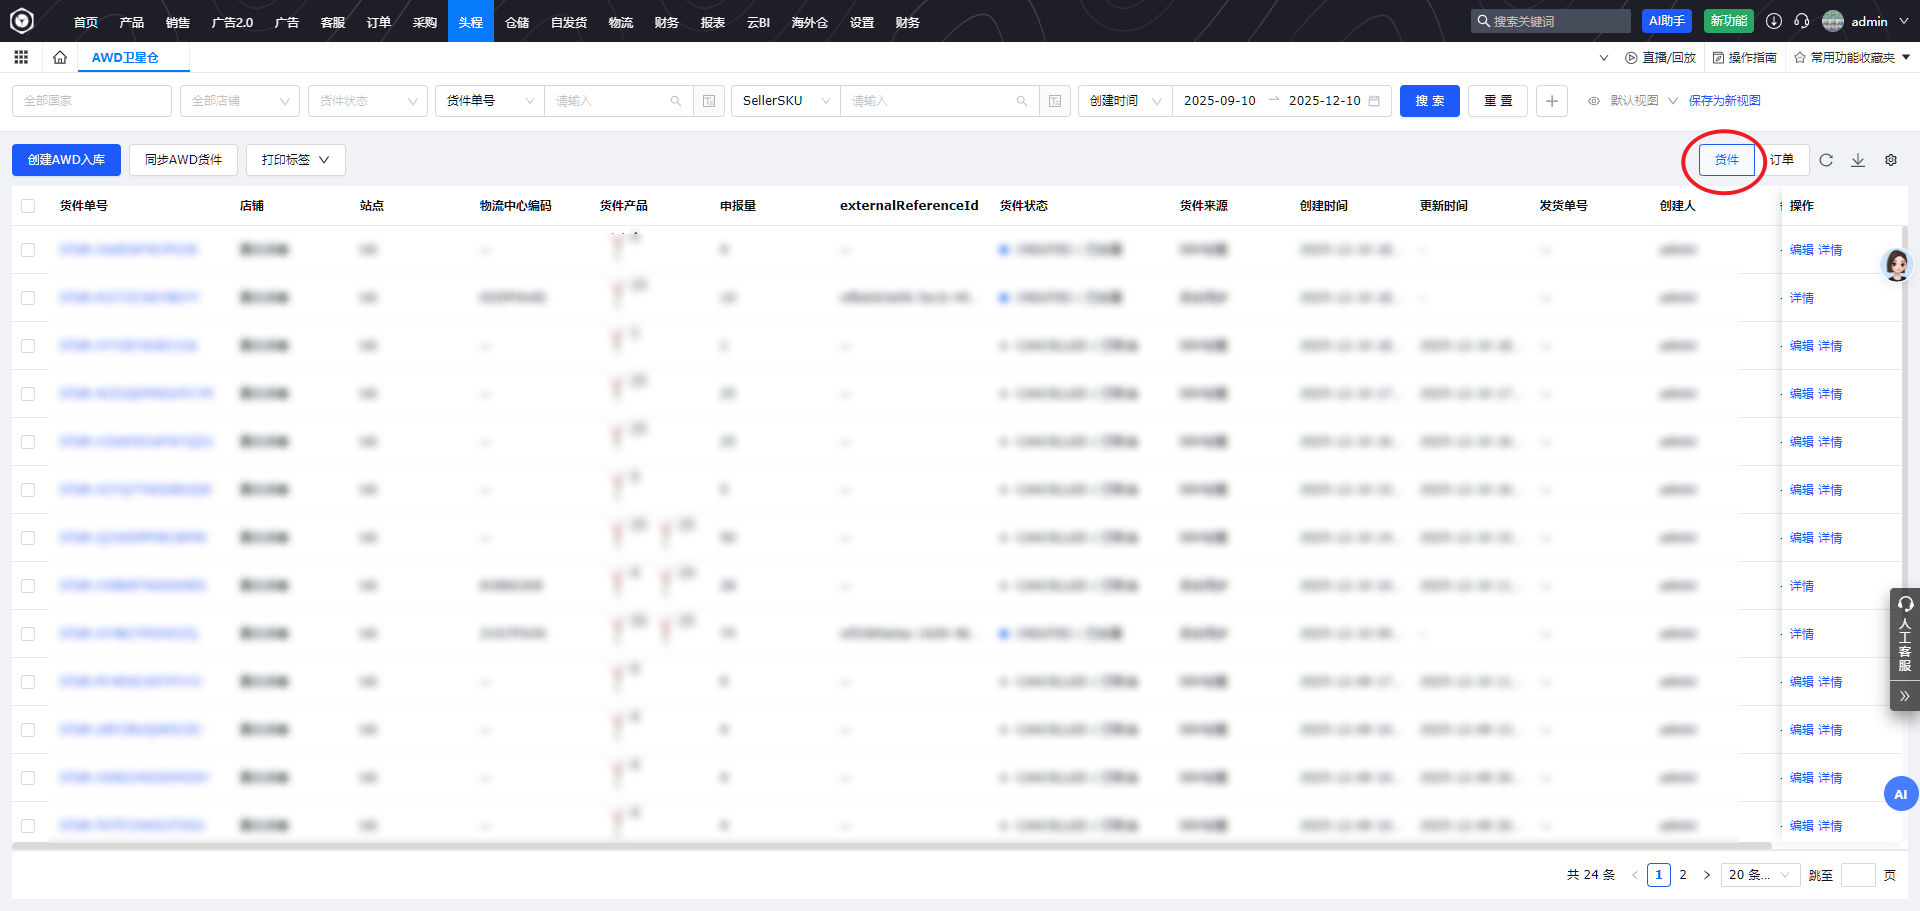The image size is (1920, 911).
Task: Expand the 打印标签 dropdown
Action: [x=296, y=160]
